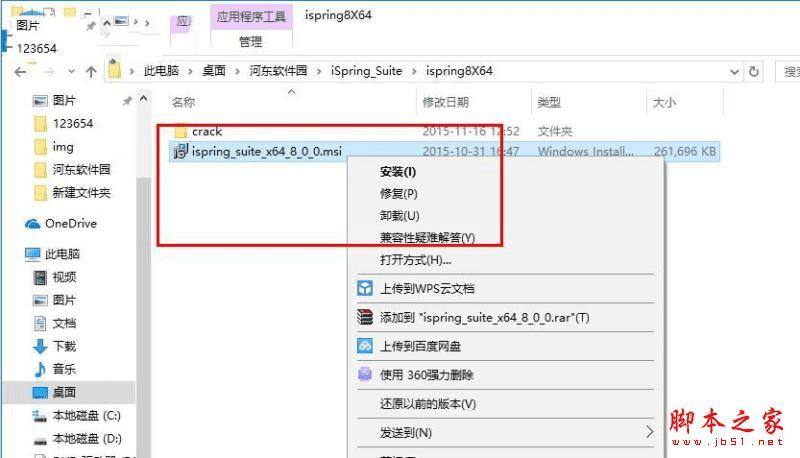Image resolution: width=800 pixels, height=458 pixels.
Task: Choose 安装(I) from the context menu
Action: click(397, 172)
